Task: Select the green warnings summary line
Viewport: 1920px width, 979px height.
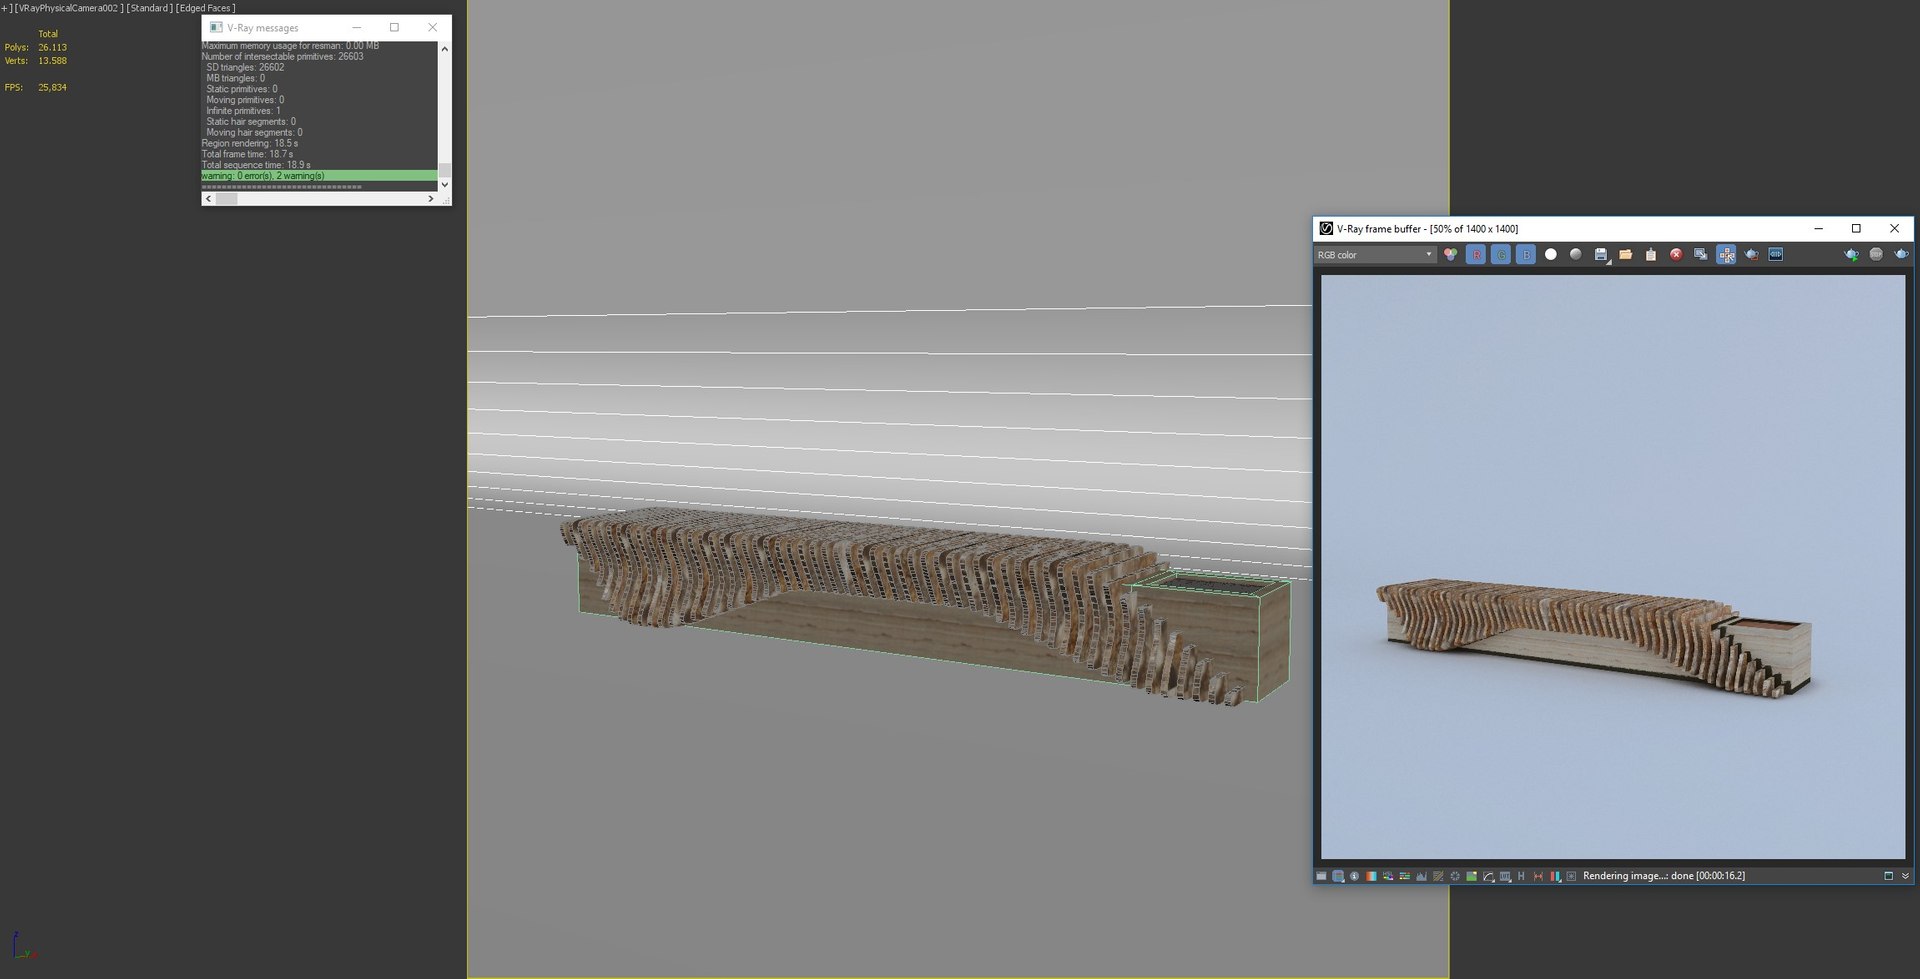Action: [x=319, y=176]
